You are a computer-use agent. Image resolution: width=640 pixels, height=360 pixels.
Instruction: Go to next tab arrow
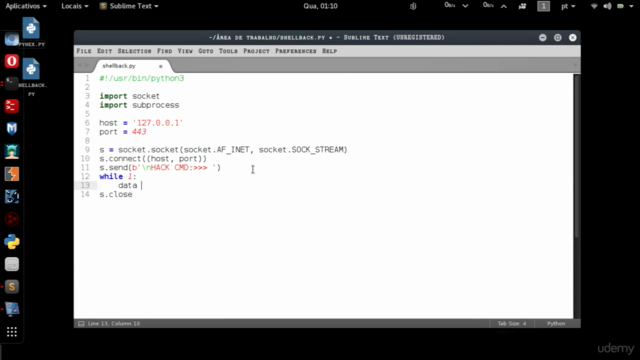point(87,65)
